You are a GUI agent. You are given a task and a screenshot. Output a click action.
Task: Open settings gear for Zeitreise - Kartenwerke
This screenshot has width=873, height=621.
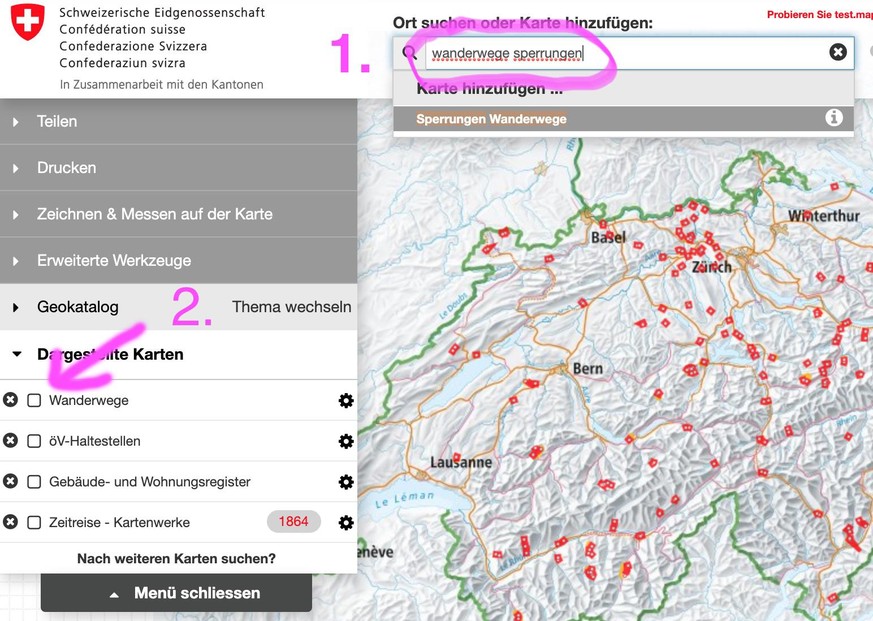click(x=346, y=522)
